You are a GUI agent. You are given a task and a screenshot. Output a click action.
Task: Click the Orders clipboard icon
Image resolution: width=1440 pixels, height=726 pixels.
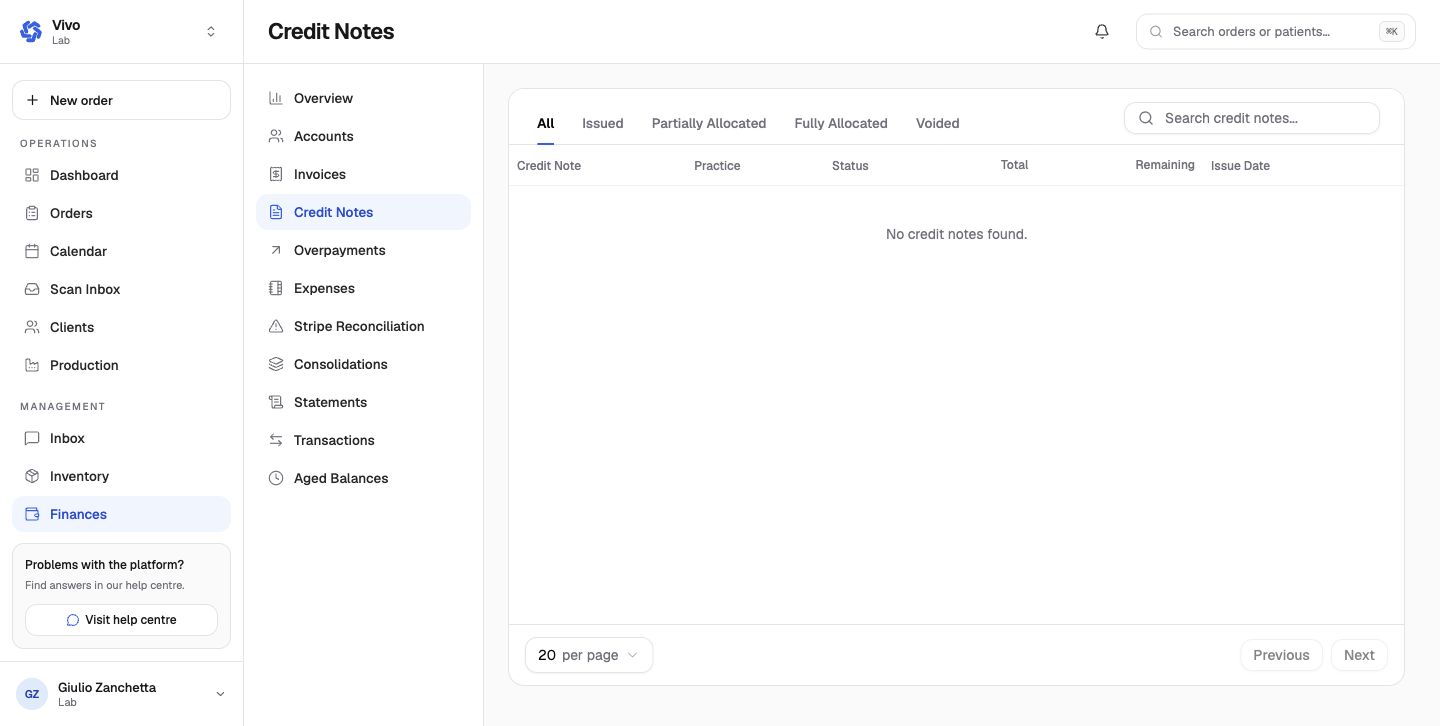click(x=32, y=213)
